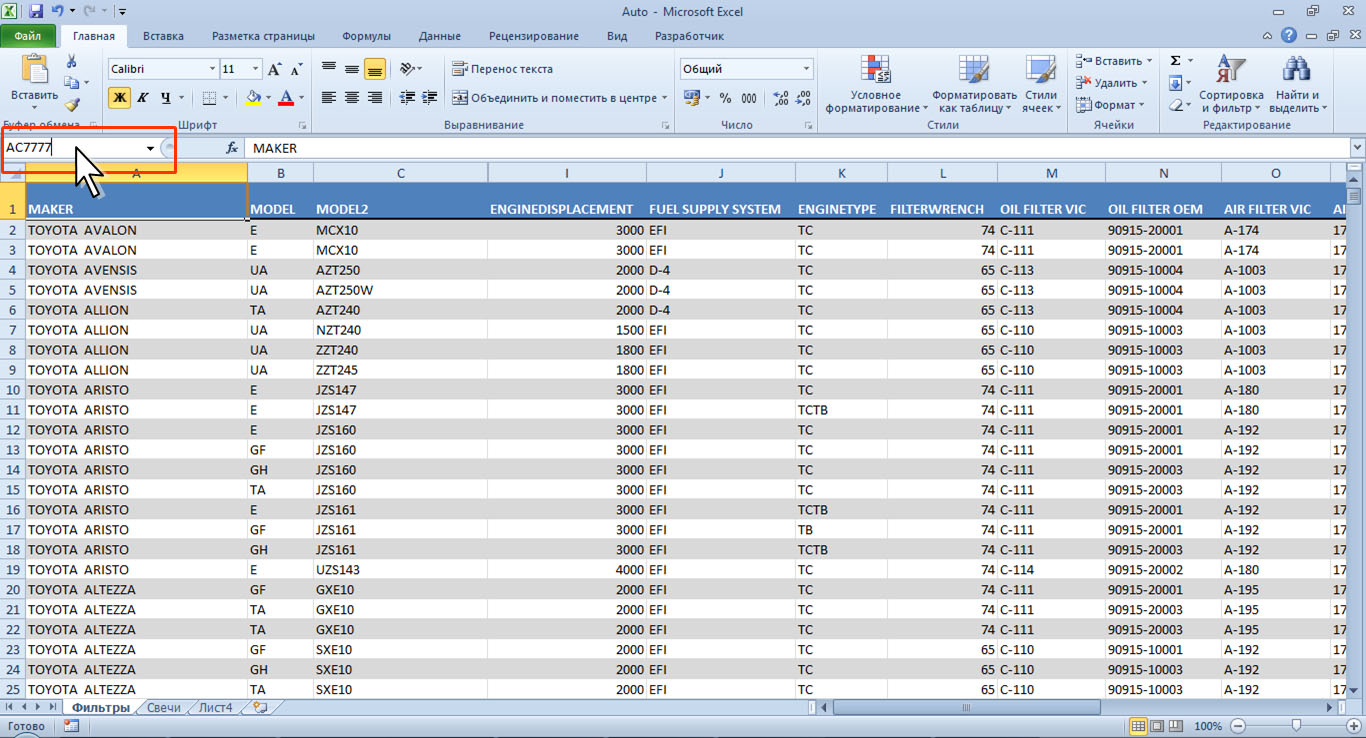Center cell text horizontally
Screen dimensions: 1366x738
352,98
